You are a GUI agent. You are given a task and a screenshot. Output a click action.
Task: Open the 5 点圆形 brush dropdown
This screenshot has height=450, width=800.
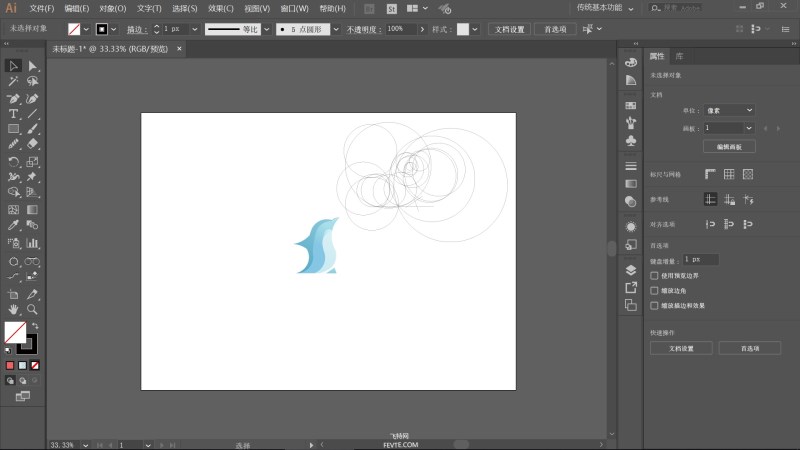coord(336,29)
